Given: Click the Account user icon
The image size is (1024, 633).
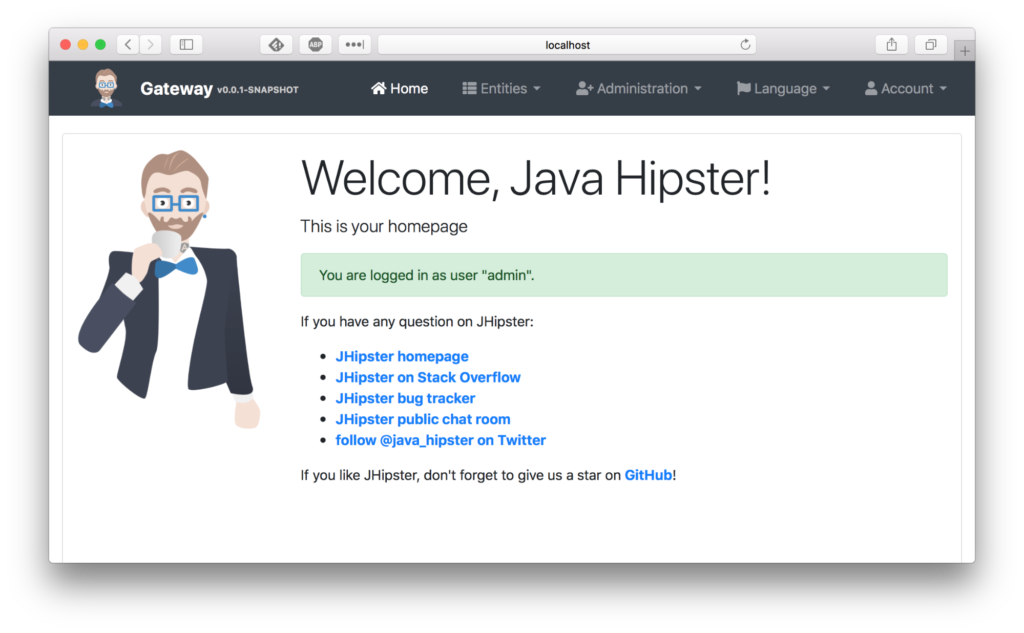Looking at the screenshot, I should 870,88.
